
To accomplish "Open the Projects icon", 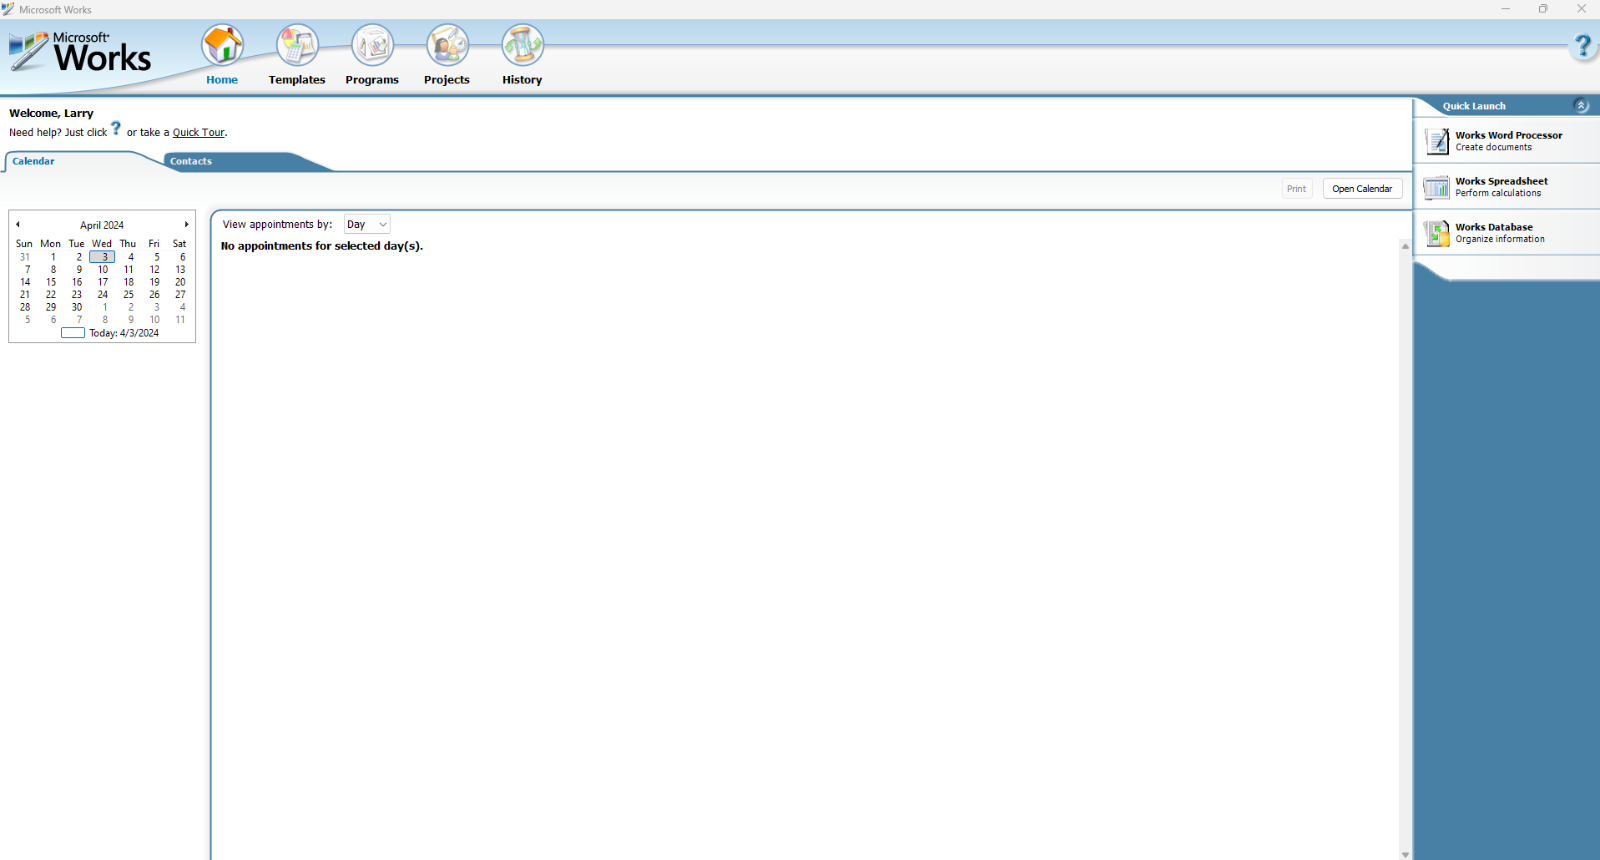I will coord(447,45).
